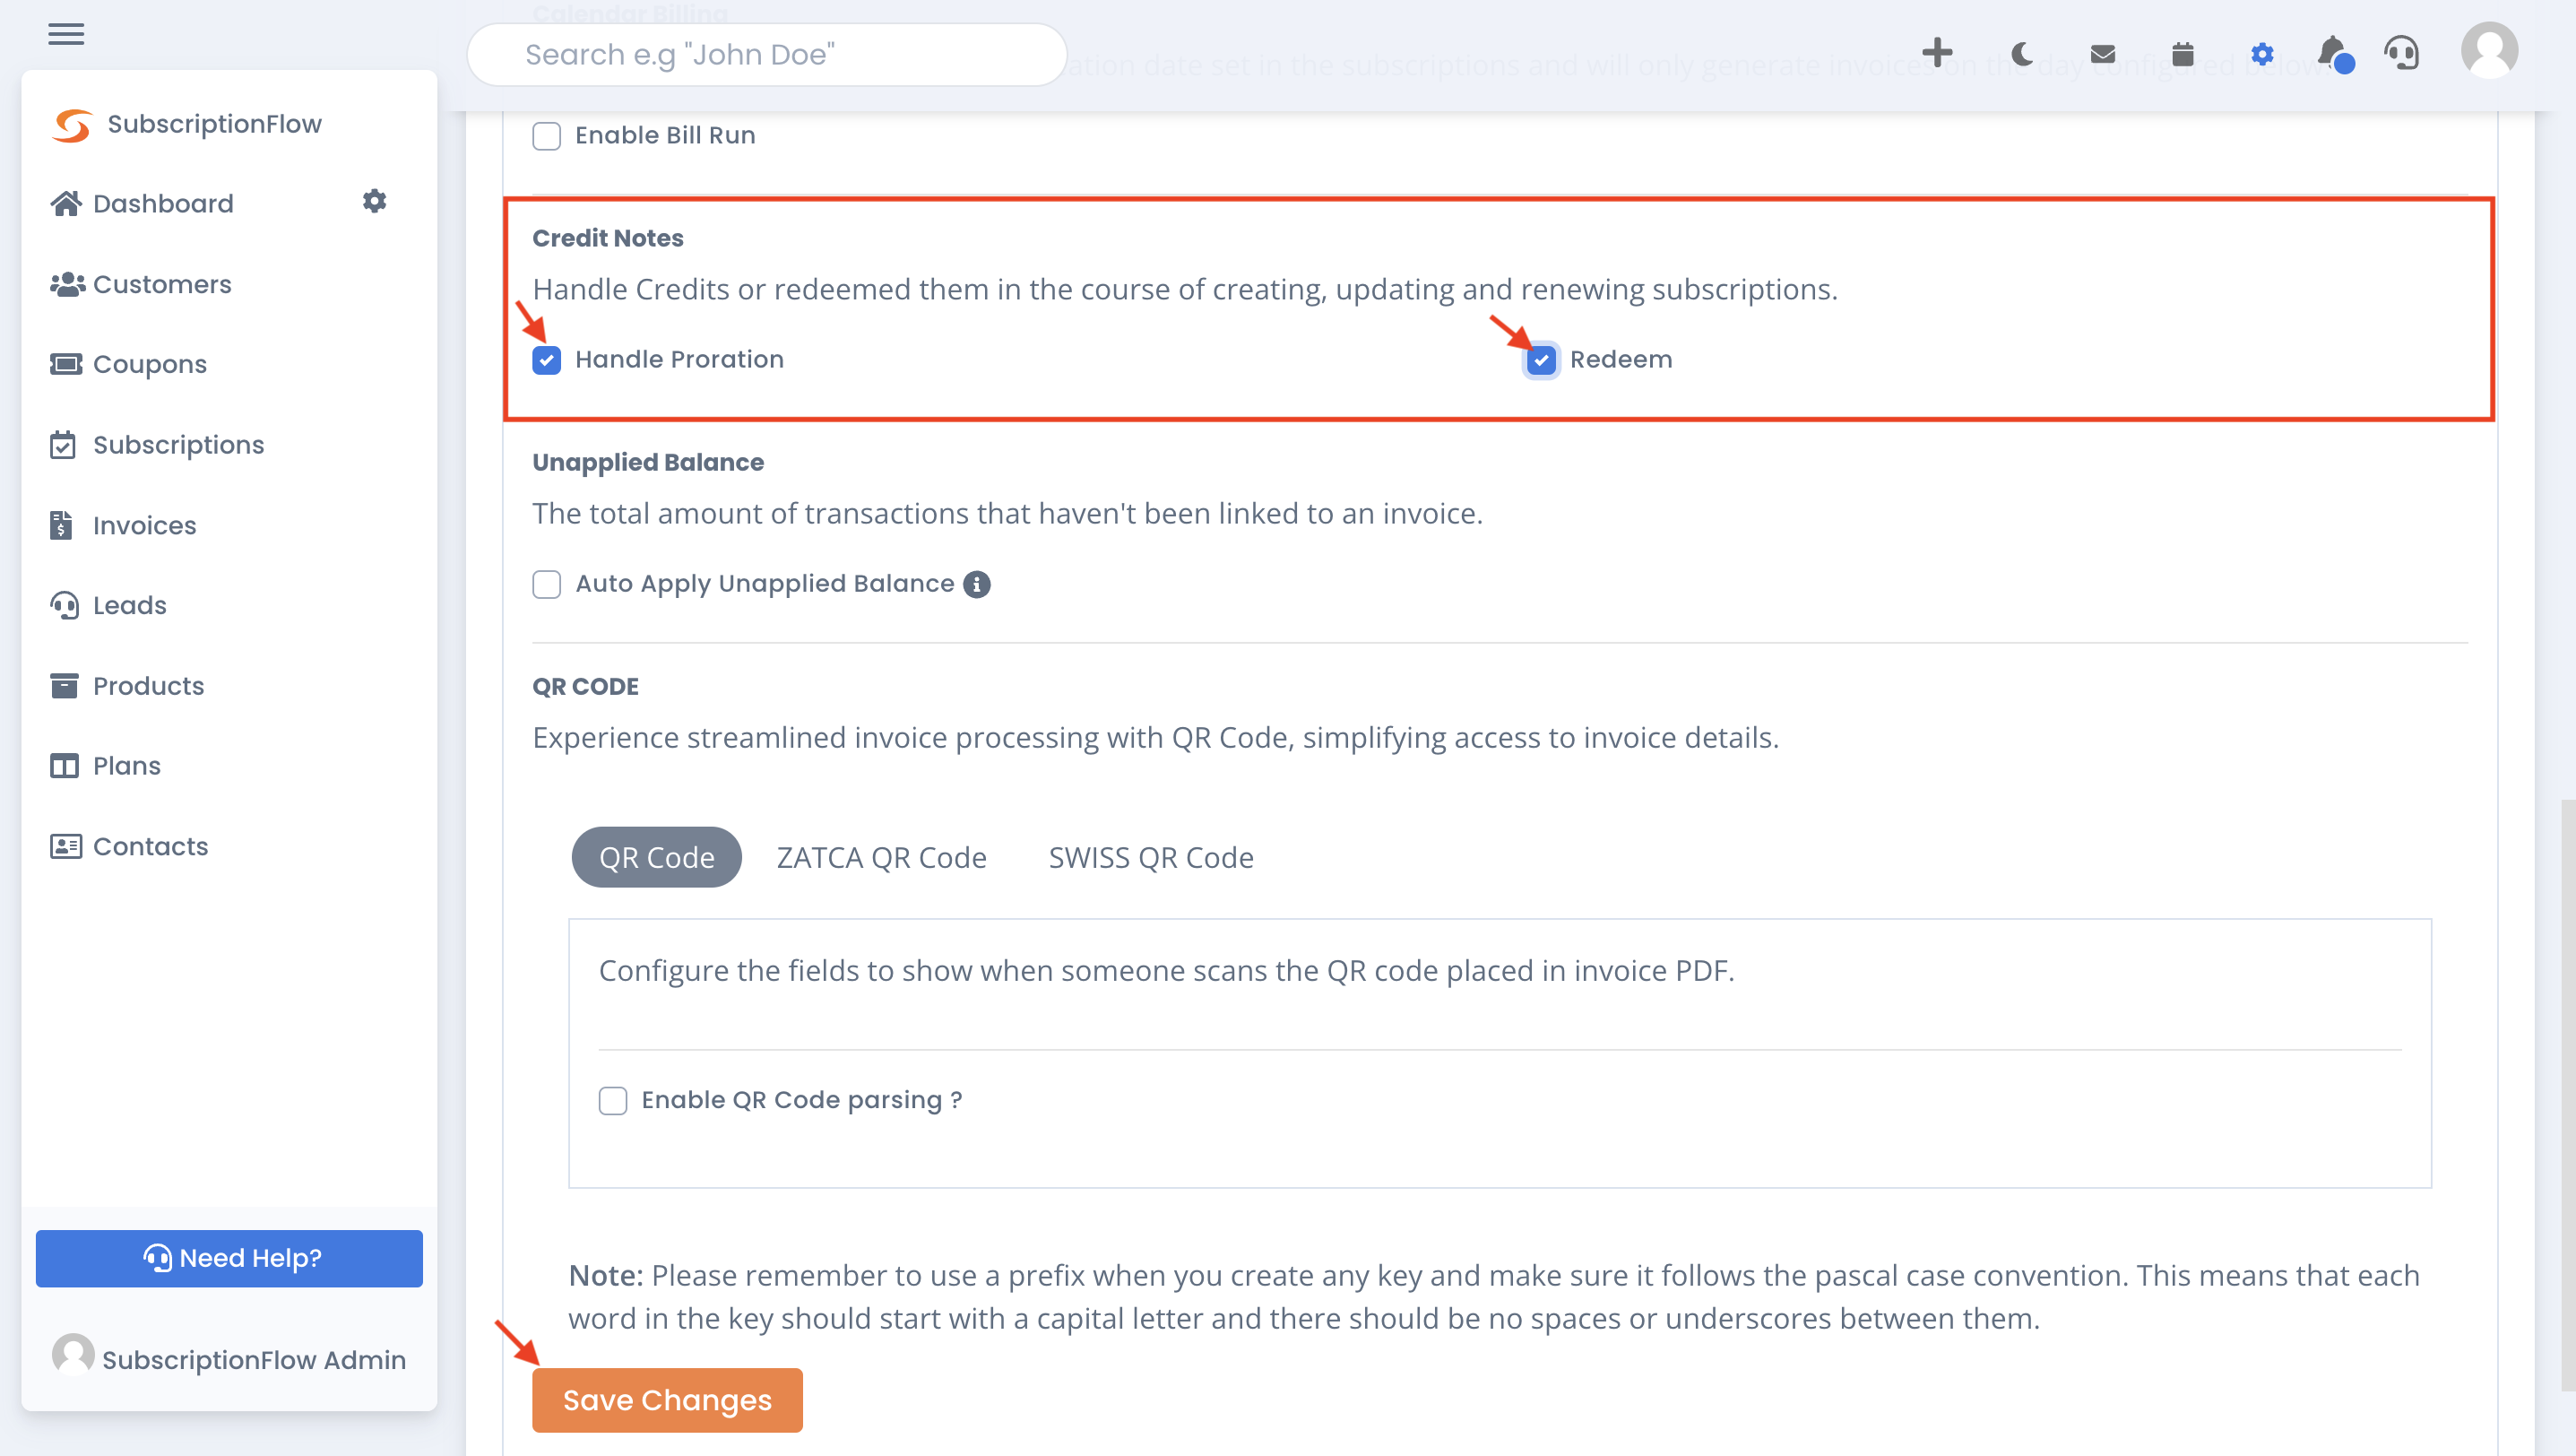Toggle dark mode moon icon
This screenshot has height=1456, width=2576.
click(2022, 53)
